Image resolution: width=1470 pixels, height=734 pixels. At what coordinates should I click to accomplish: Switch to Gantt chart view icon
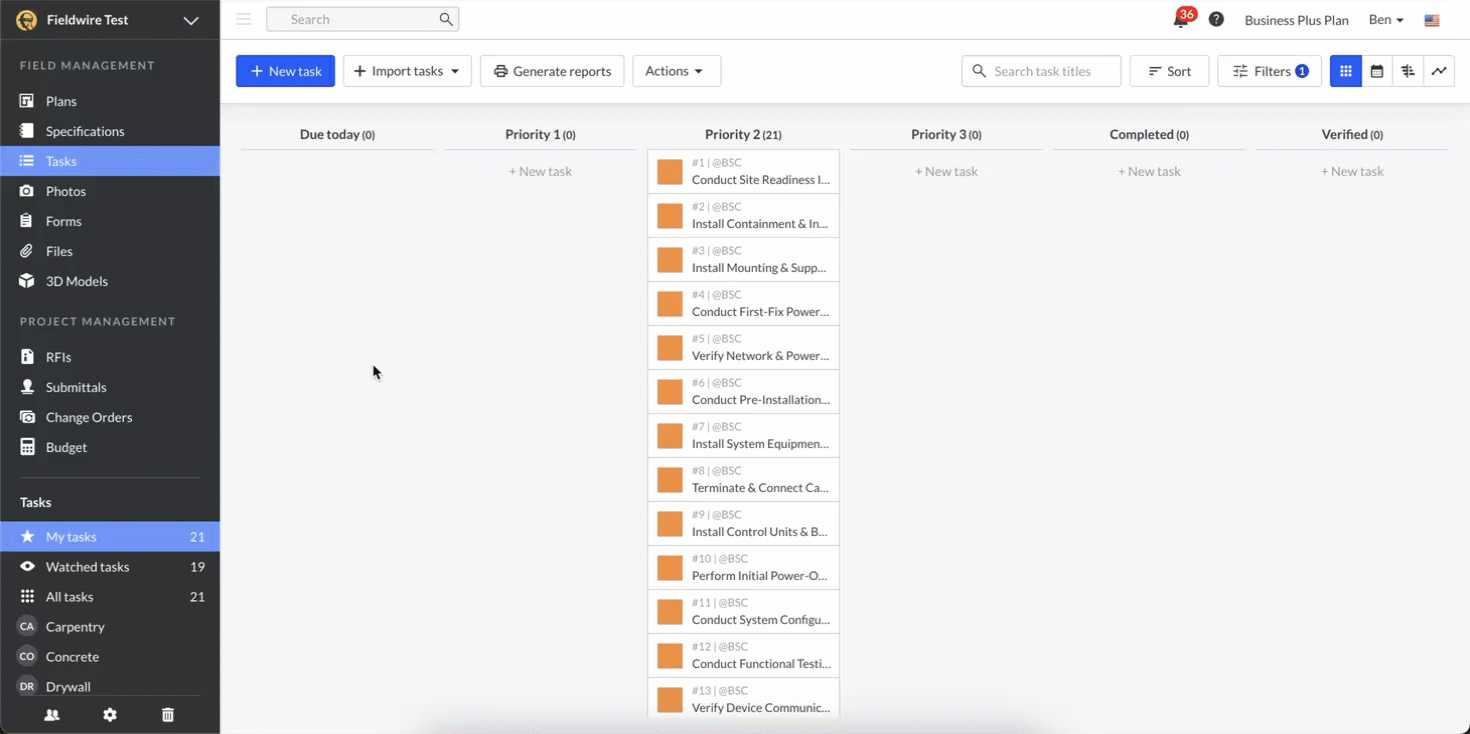click(1408, 71)
